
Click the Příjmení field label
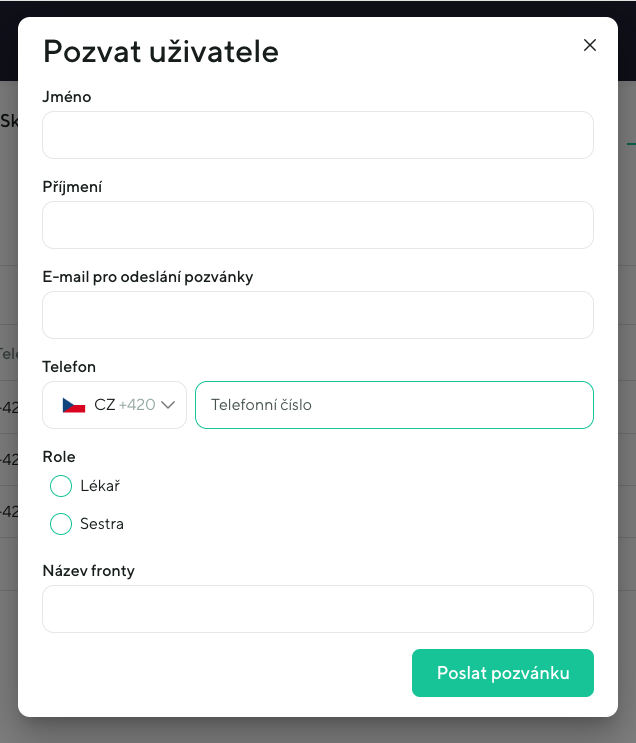72,187
